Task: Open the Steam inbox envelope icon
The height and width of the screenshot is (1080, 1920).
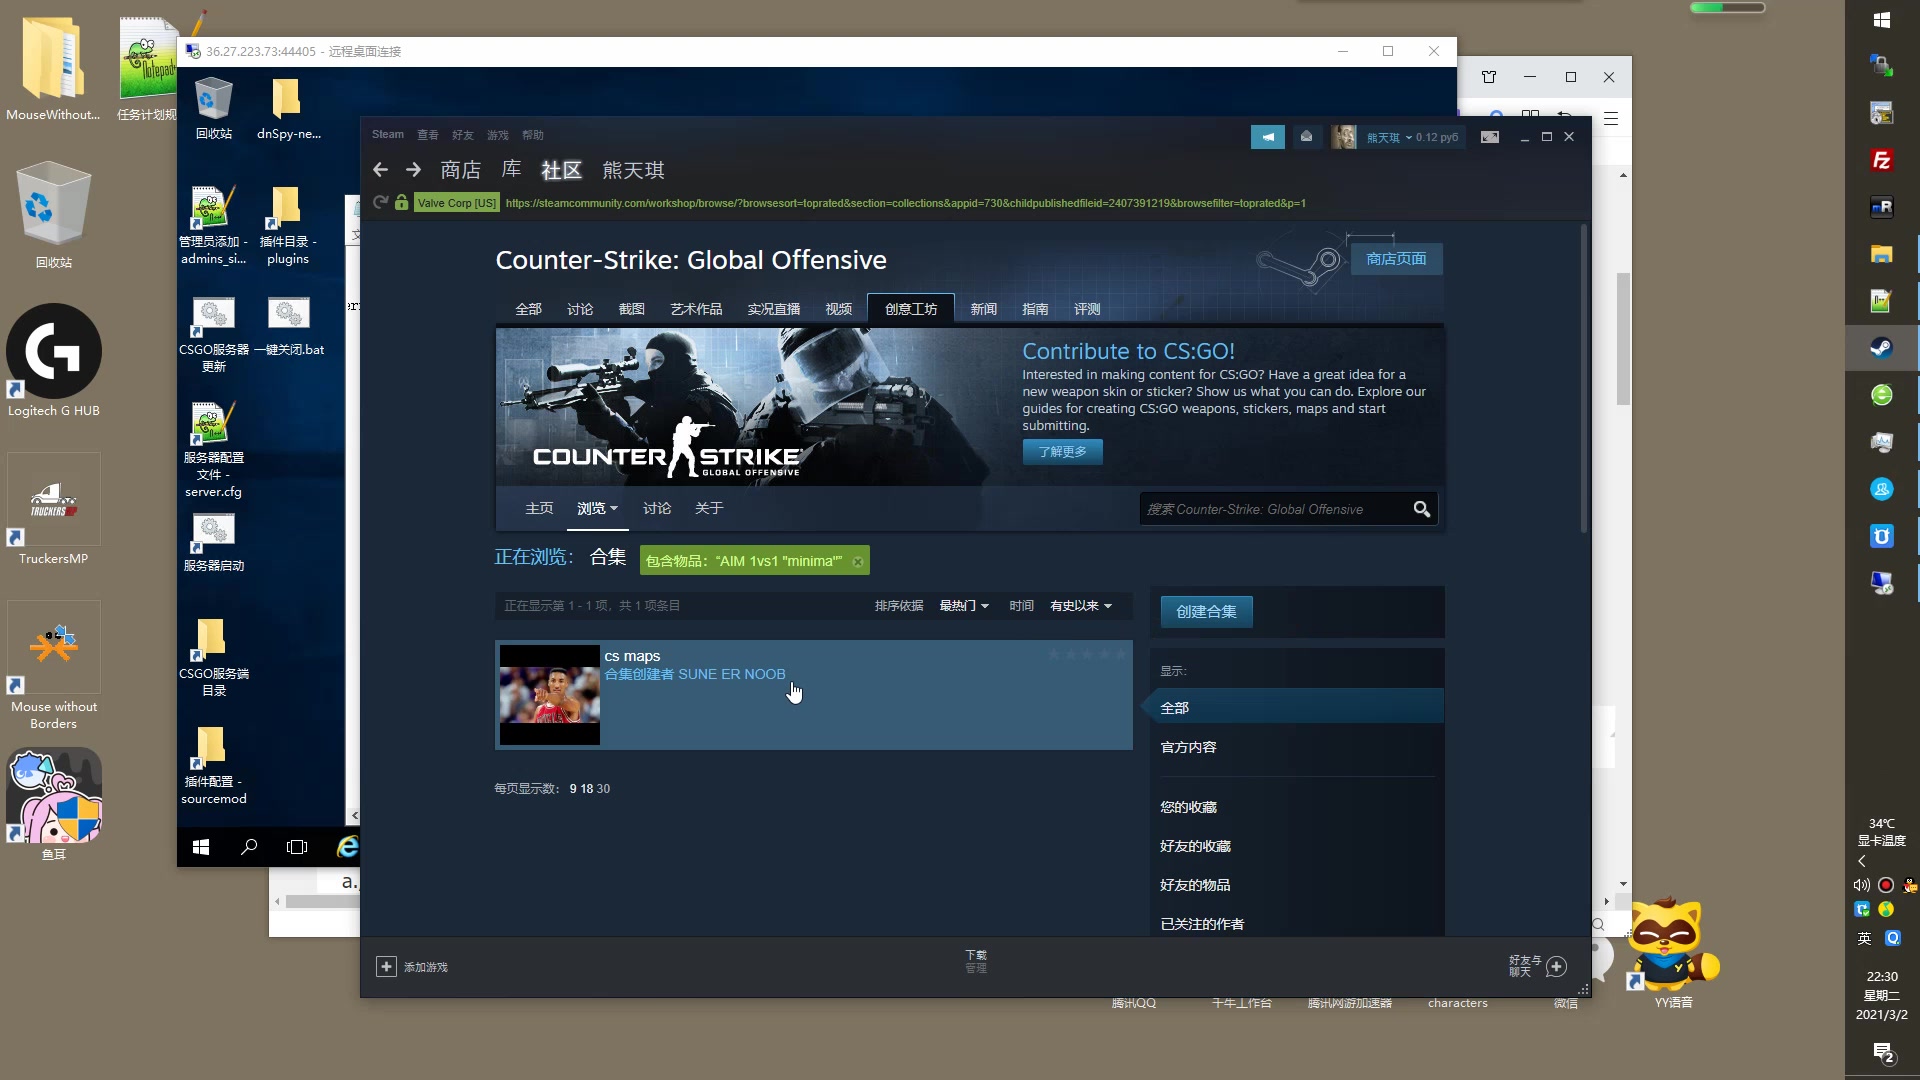Action: click(1306, 137)
